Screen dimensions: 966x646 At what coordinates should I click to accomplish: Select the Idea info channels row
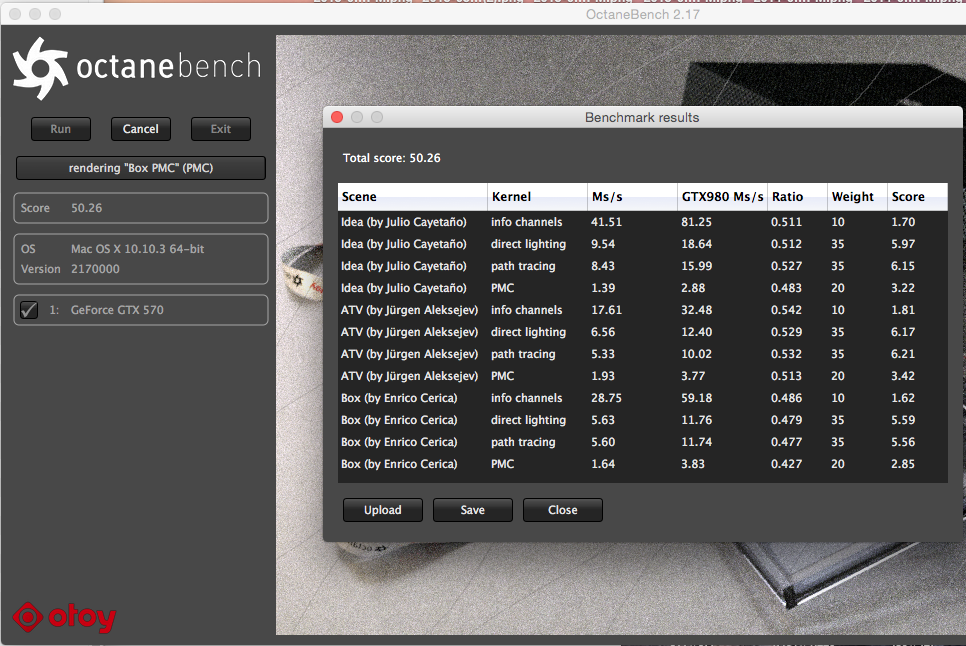pos(643,222)
